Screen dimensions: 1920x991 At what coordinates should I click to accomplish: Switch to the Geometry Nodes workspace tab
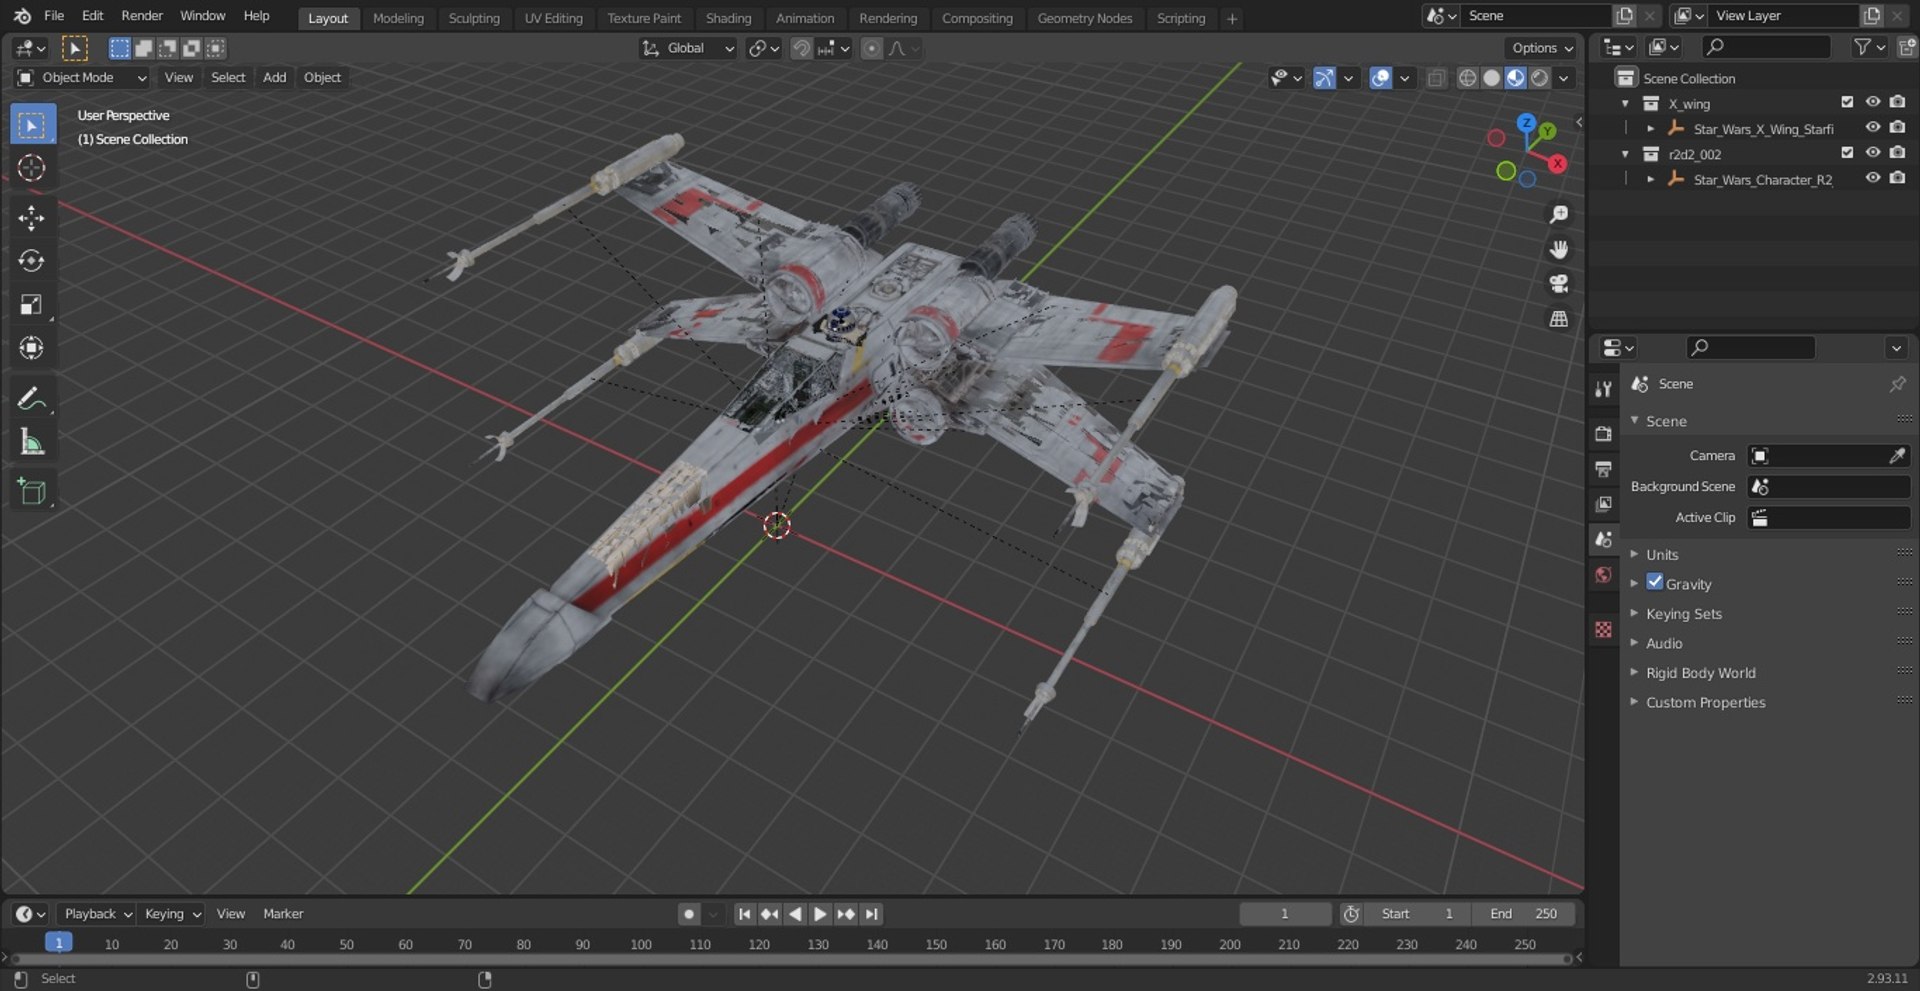[1084, 18]
